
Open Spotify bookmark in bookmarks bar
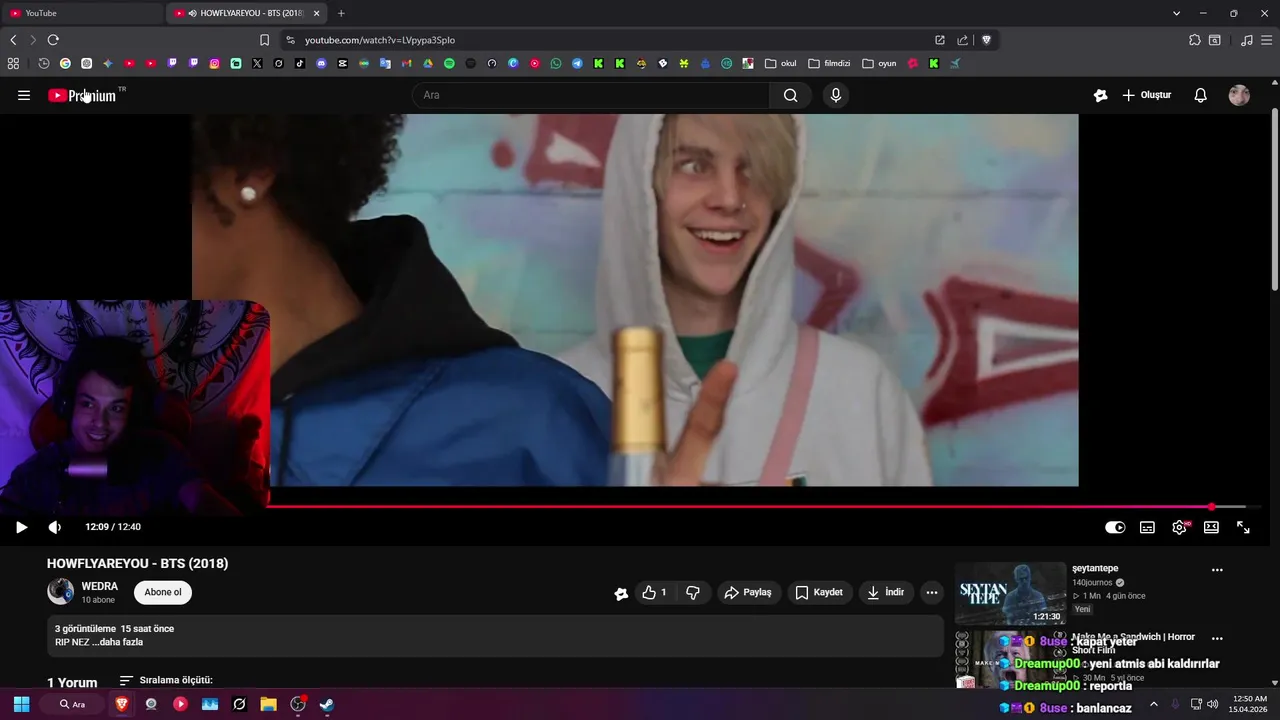point(449,63)
